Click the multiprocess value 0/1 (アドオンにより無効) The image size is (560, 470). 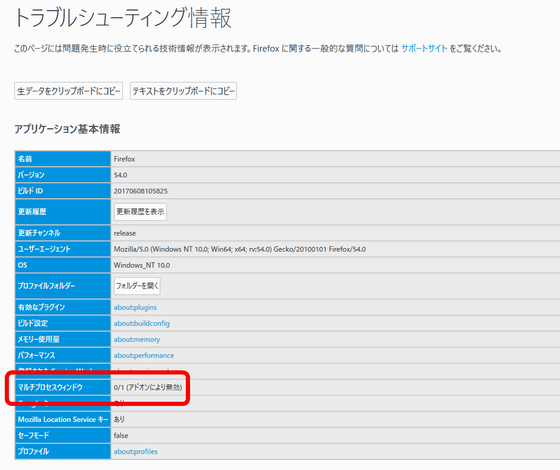[148, 388]
